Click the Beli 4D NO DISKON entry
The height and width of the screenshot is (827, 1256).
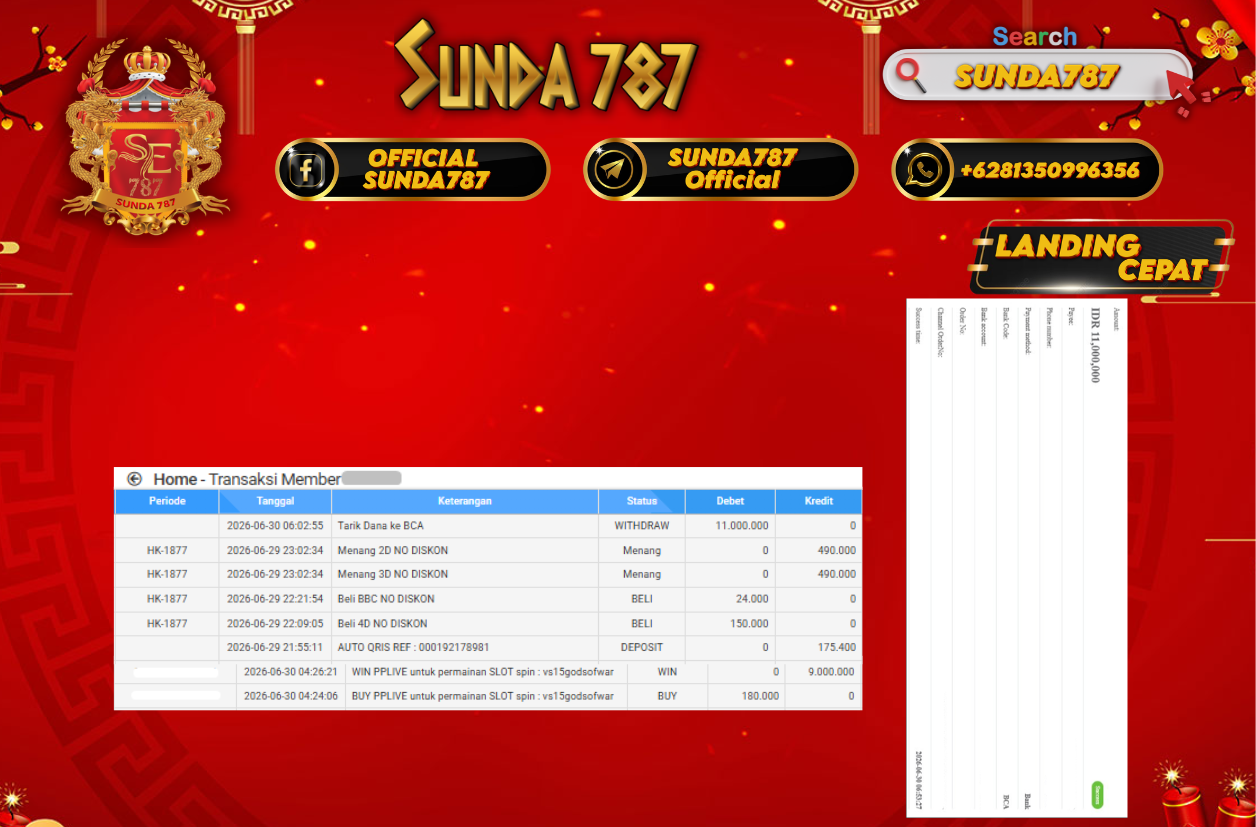coord(383,623)
